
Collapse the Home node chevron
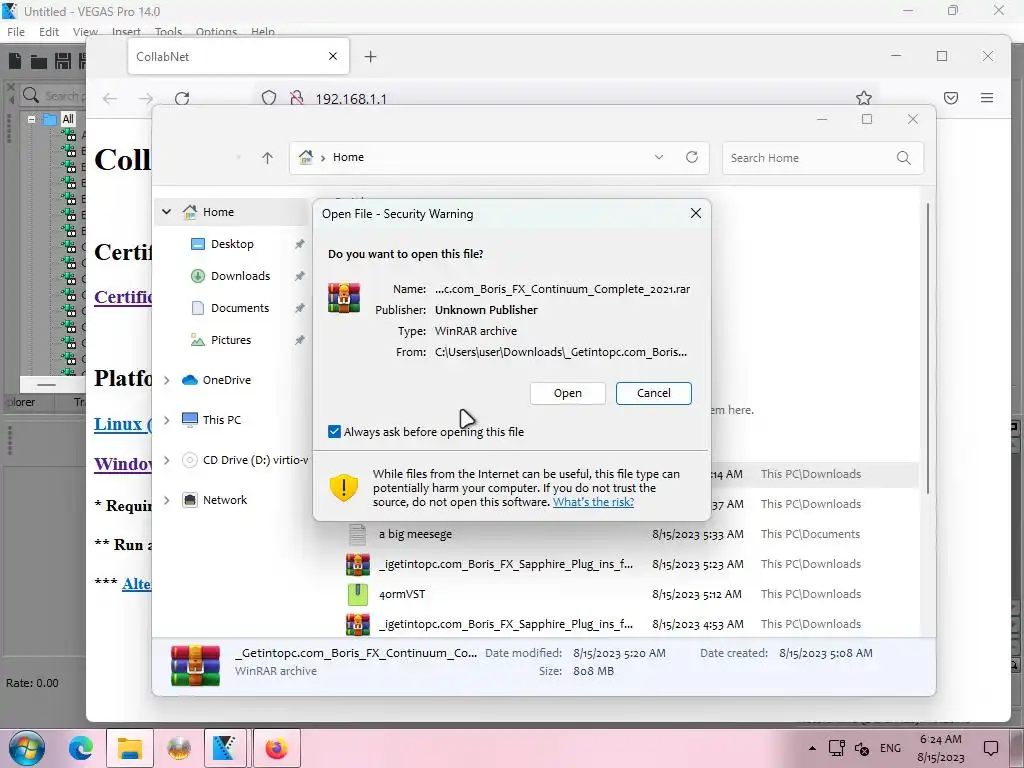coord(167,212)
